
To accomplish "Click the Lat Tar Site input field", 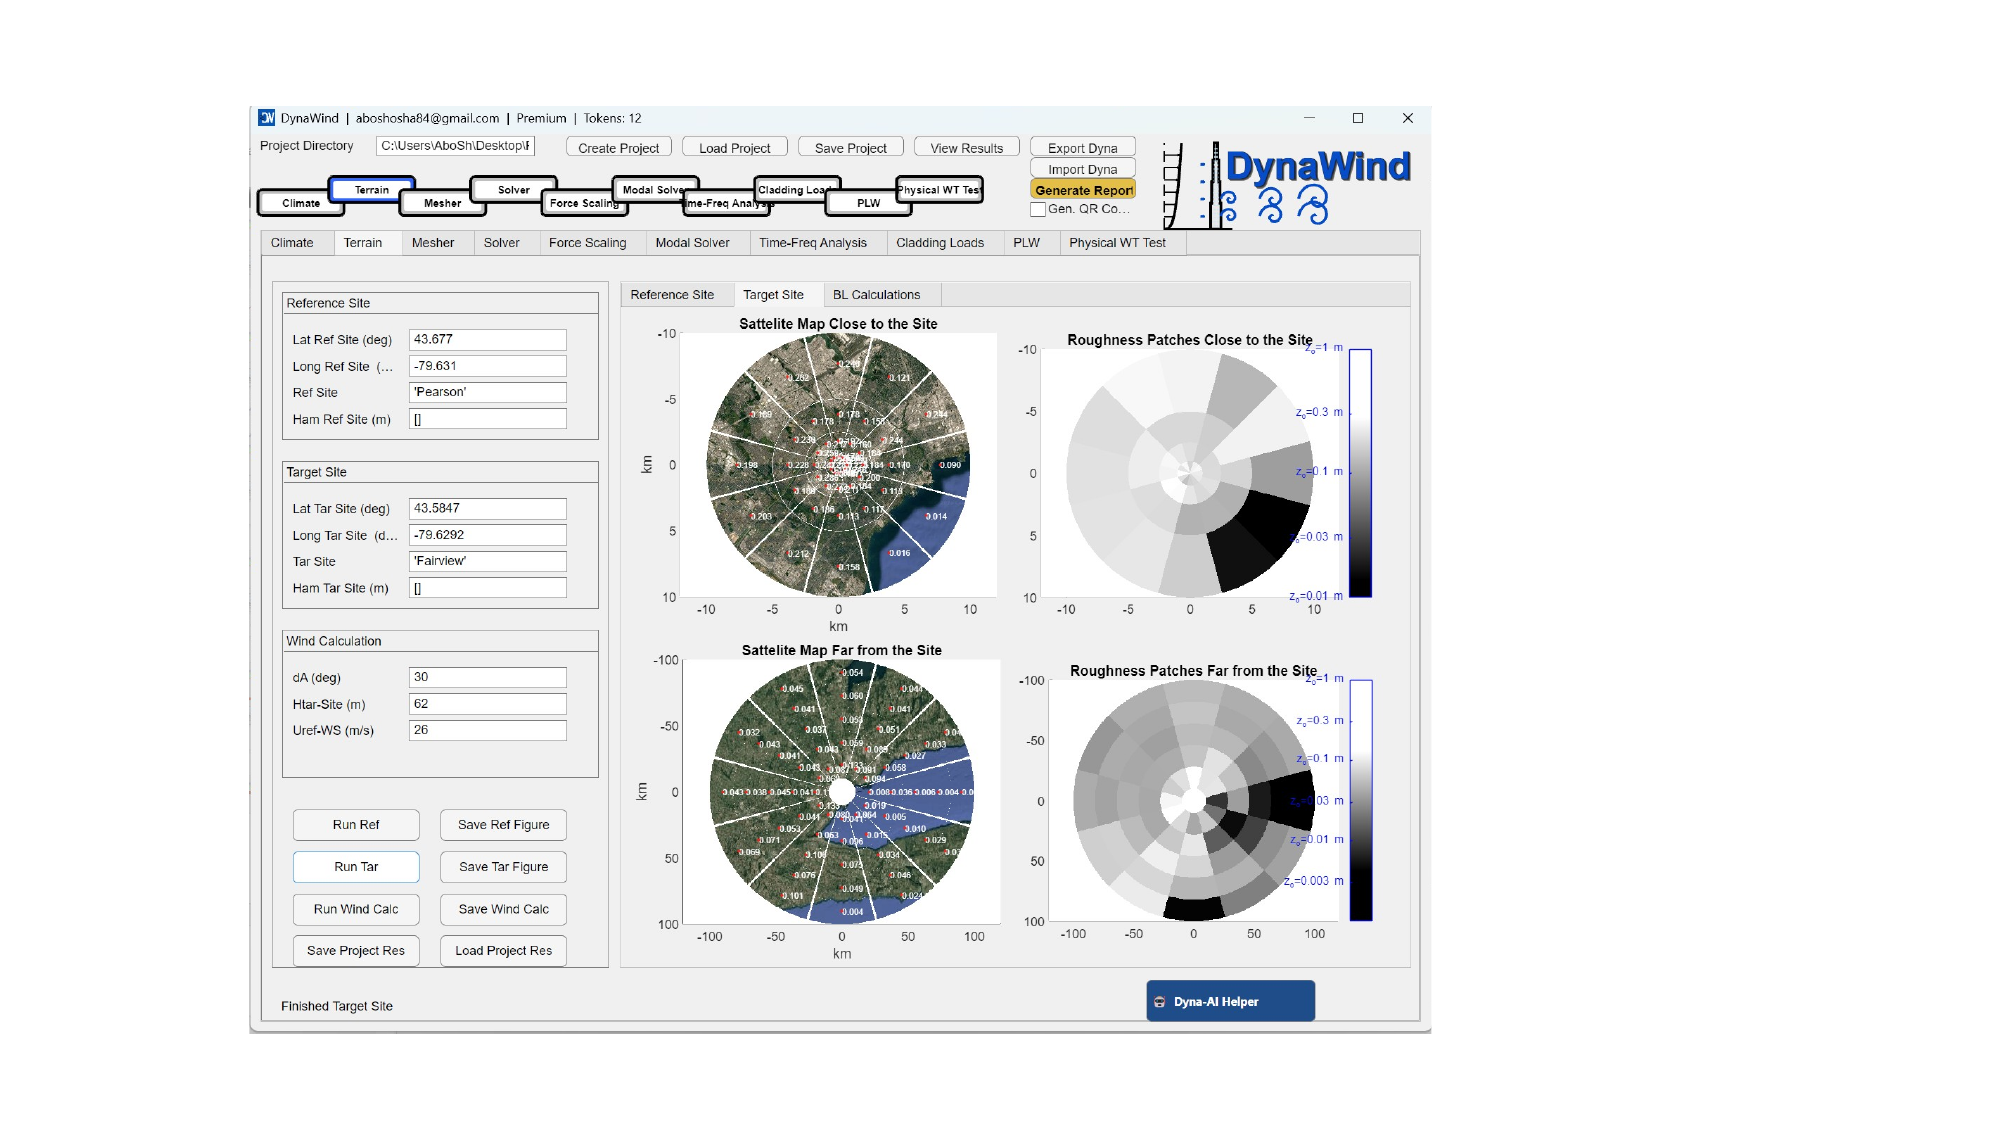I will (487, 508).
